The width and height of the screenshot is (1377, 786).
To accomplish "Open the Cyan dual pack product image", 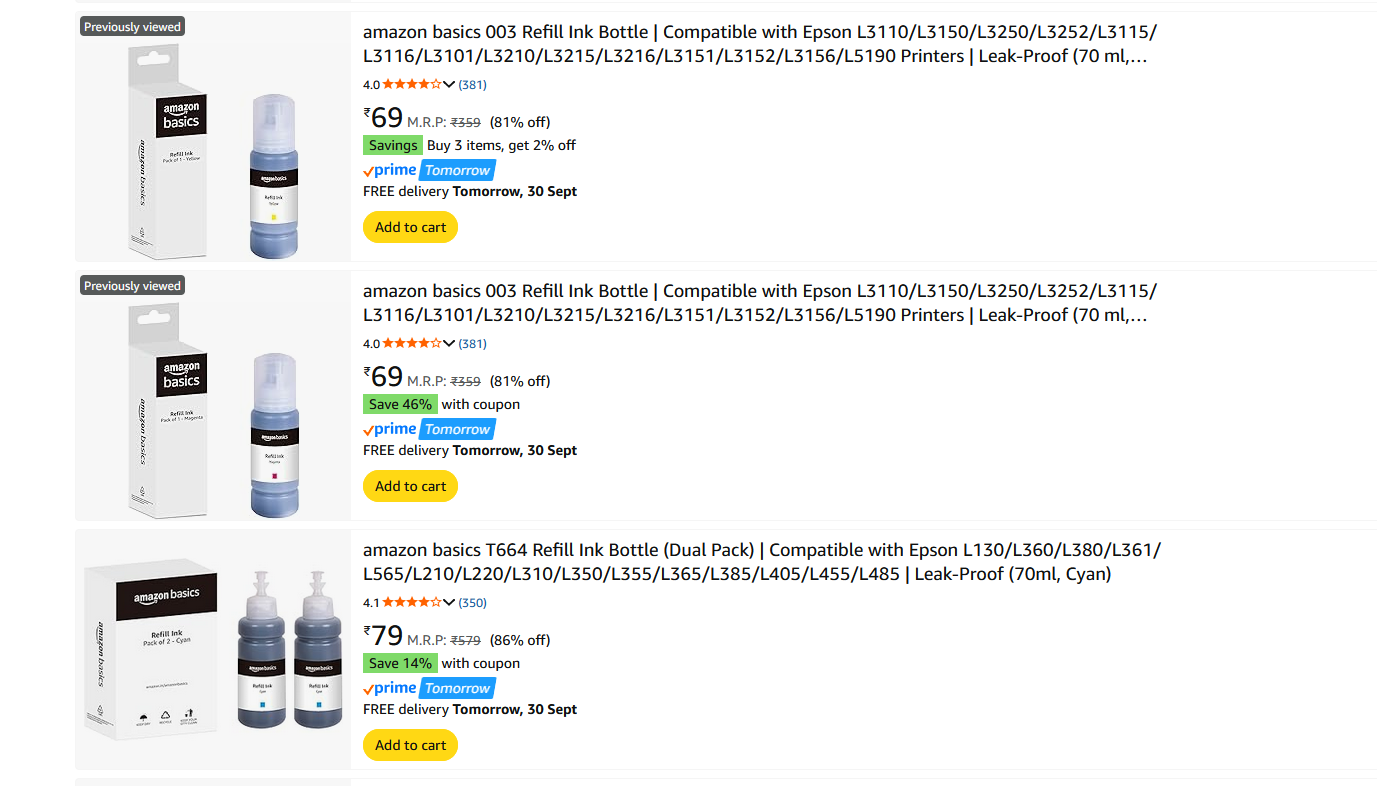I will coord(213,651).
